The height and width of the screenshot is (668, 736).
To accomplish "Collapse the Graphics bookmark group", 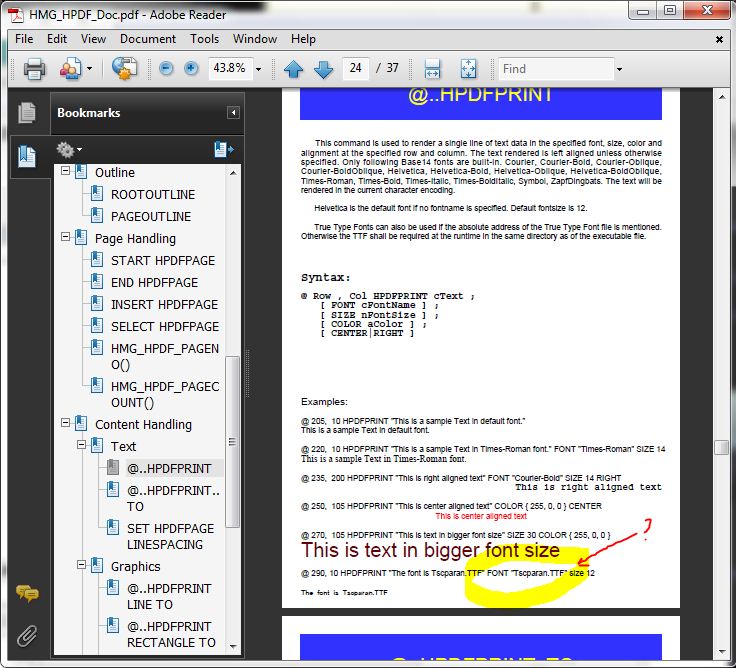I will coord(82,566).
